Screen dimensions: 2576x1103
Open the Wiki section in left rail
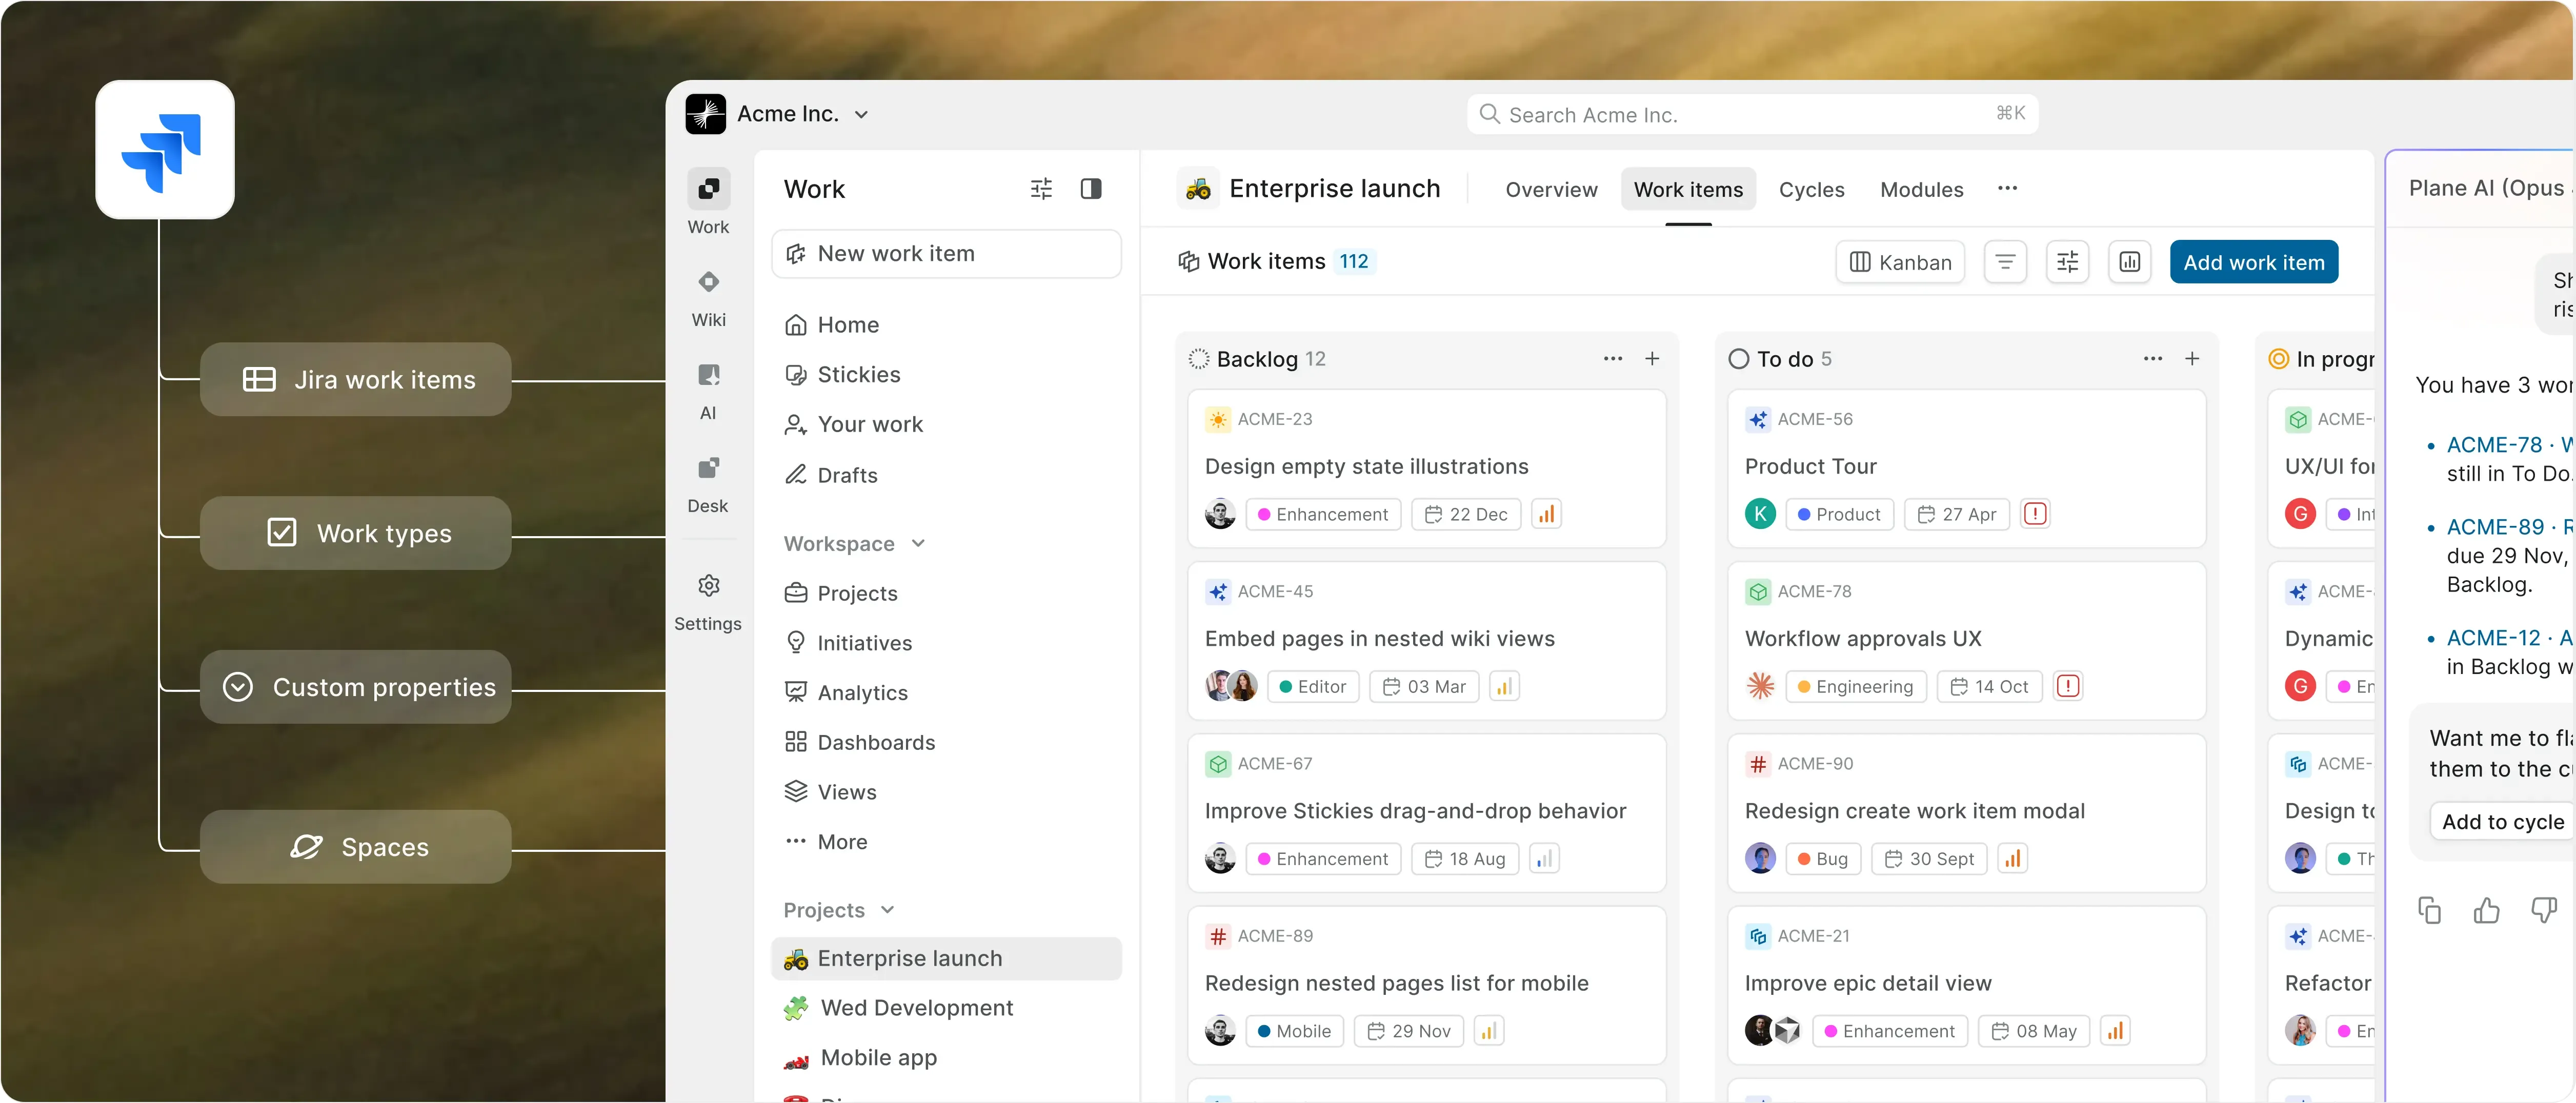(x=708, y=297)
